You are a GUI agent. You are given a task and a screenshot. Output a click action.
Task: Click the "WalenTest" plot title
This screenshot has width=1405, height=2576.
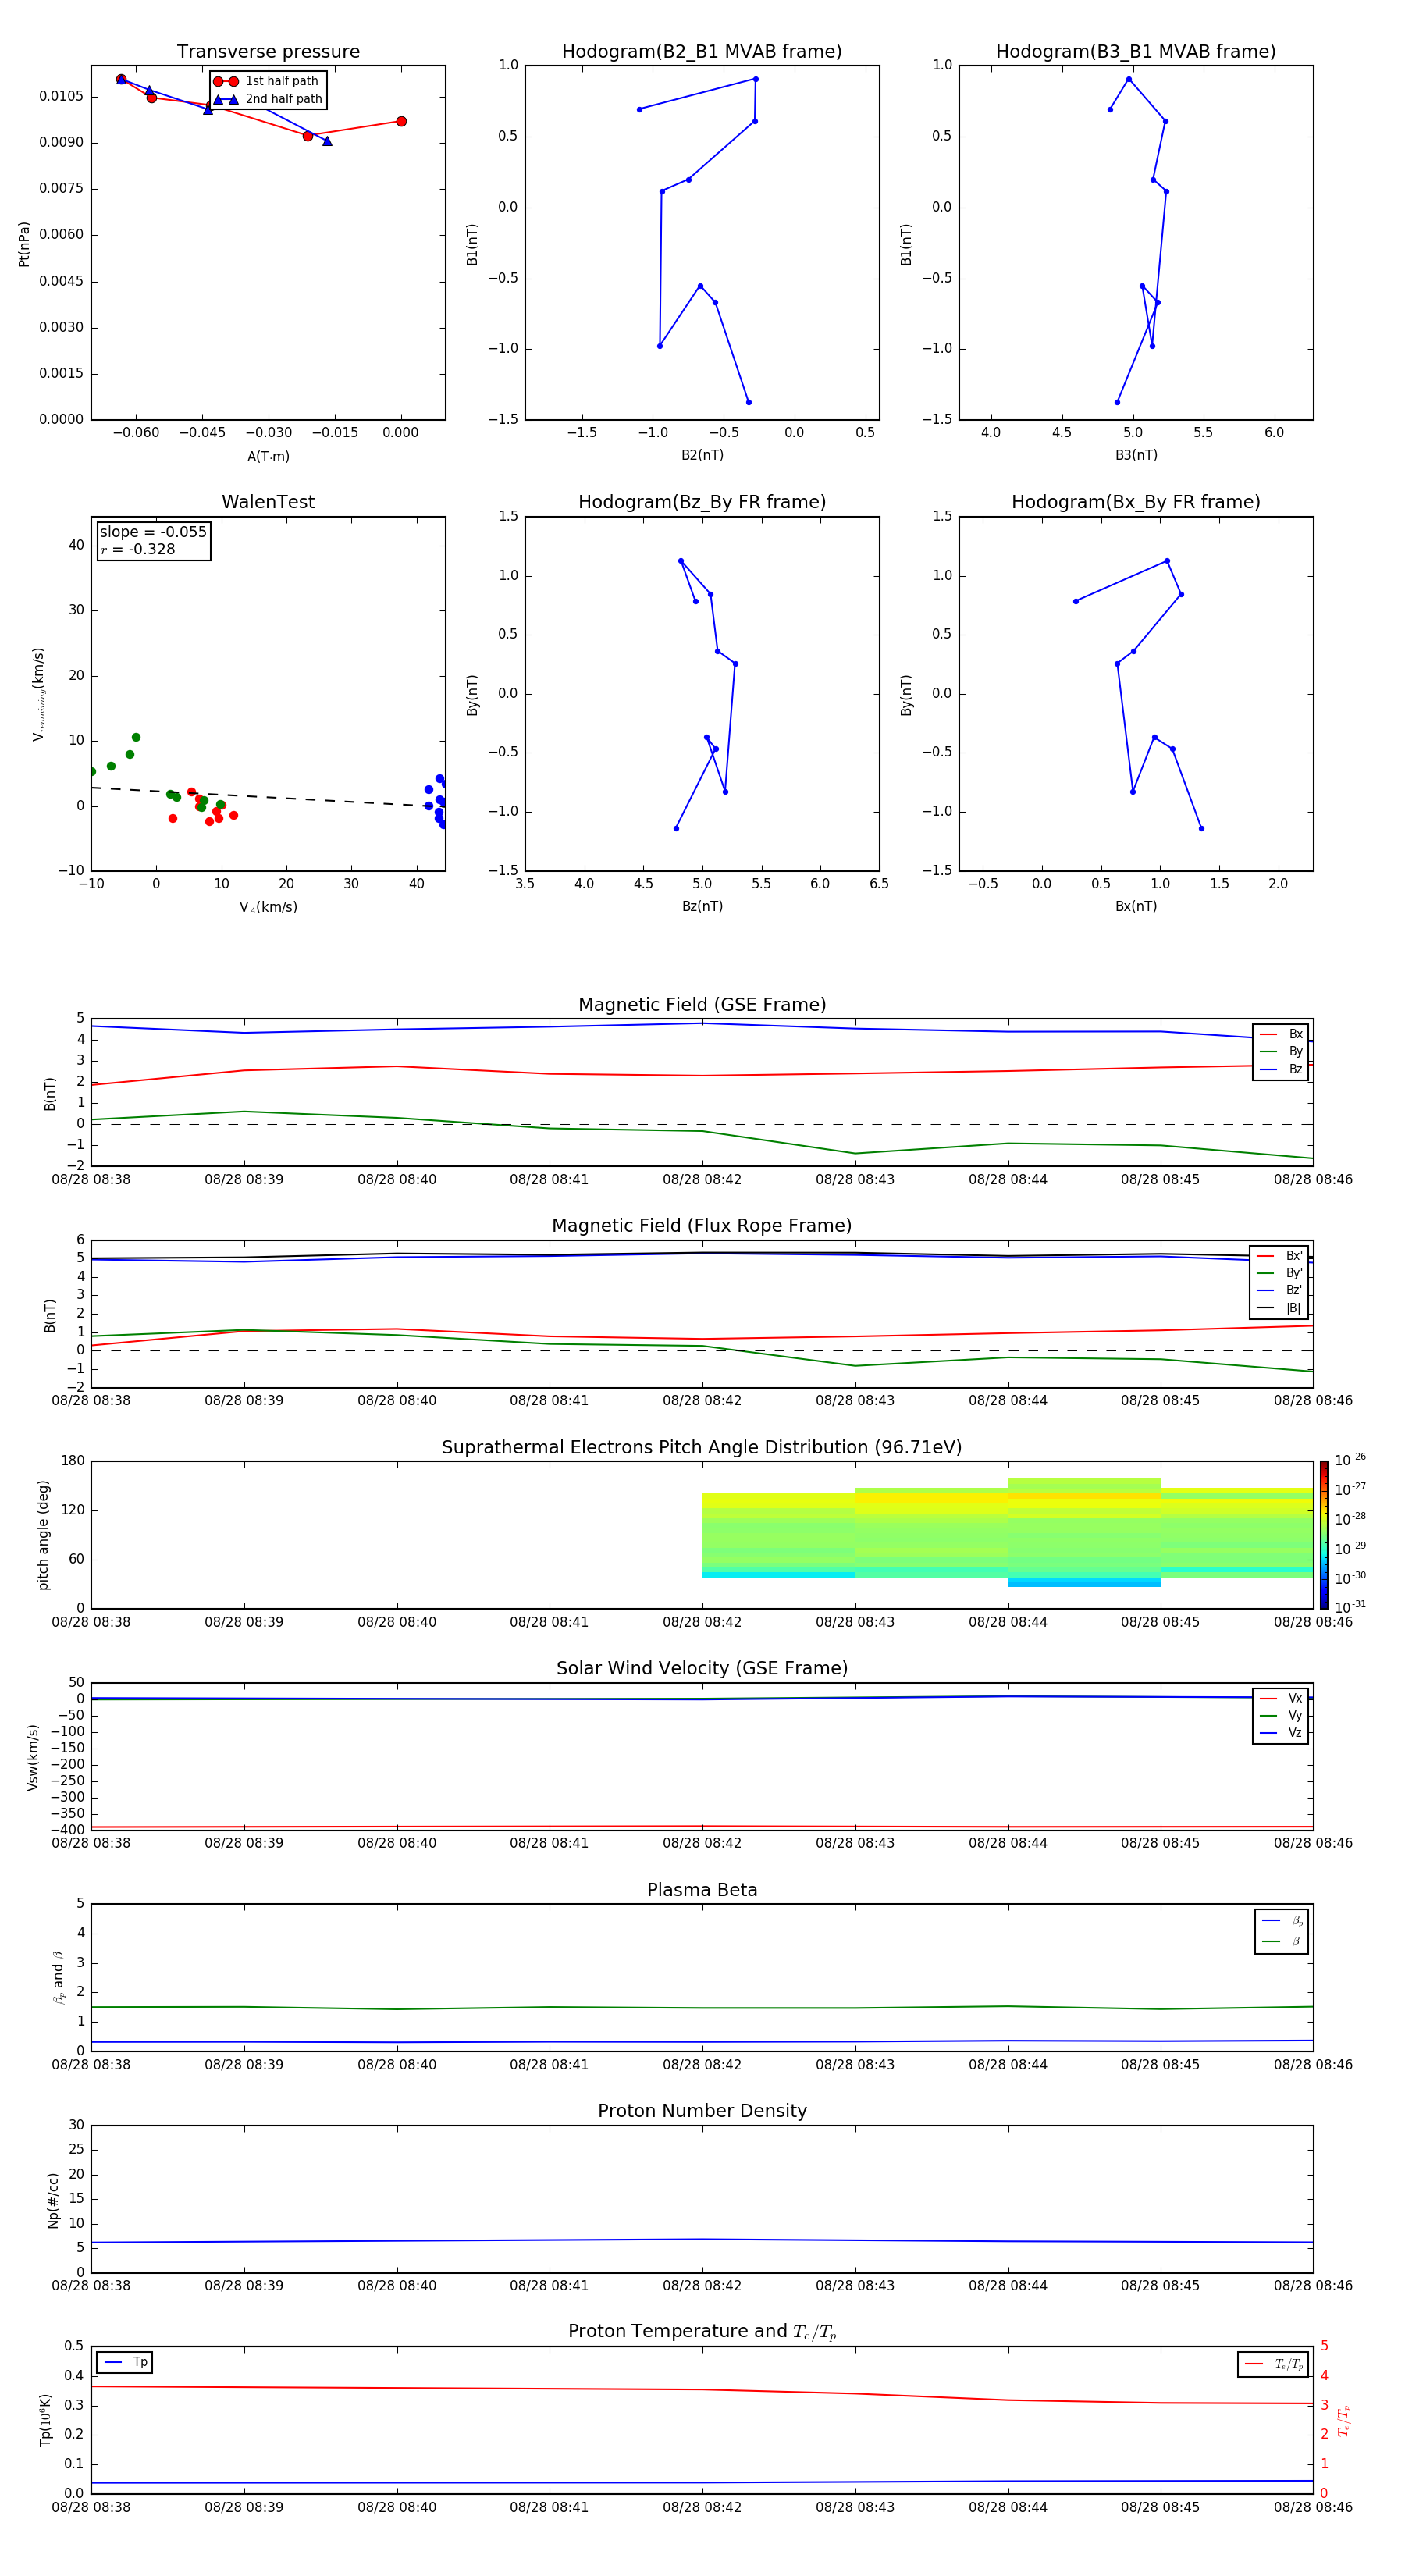tap(268, 502)
